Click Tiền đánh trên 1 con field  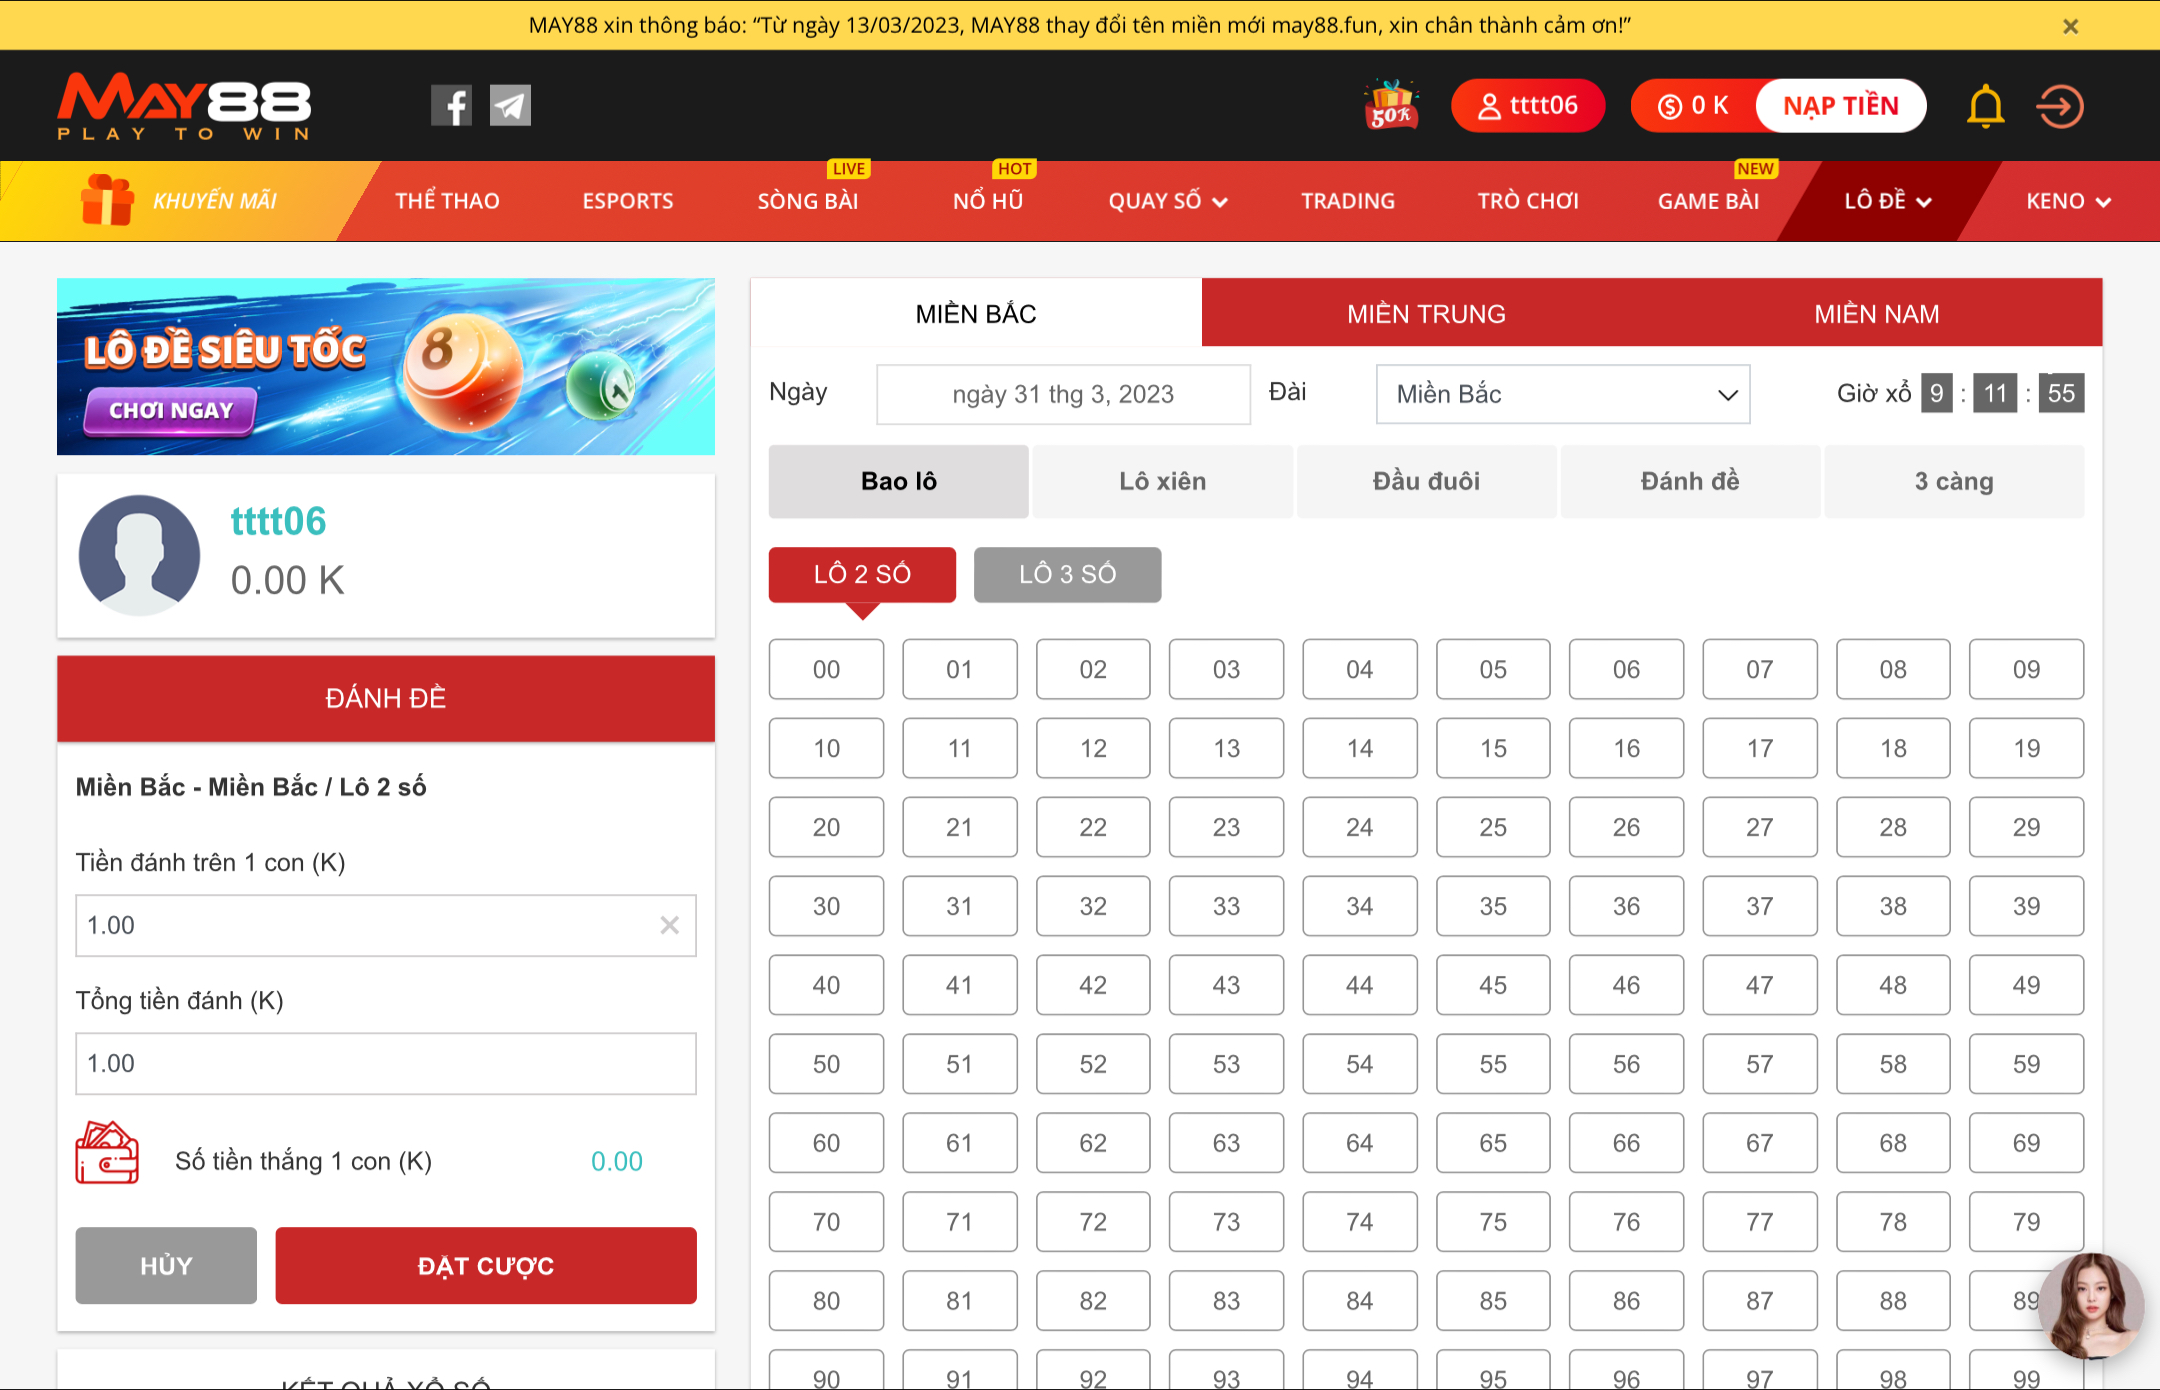coord(386,926)
